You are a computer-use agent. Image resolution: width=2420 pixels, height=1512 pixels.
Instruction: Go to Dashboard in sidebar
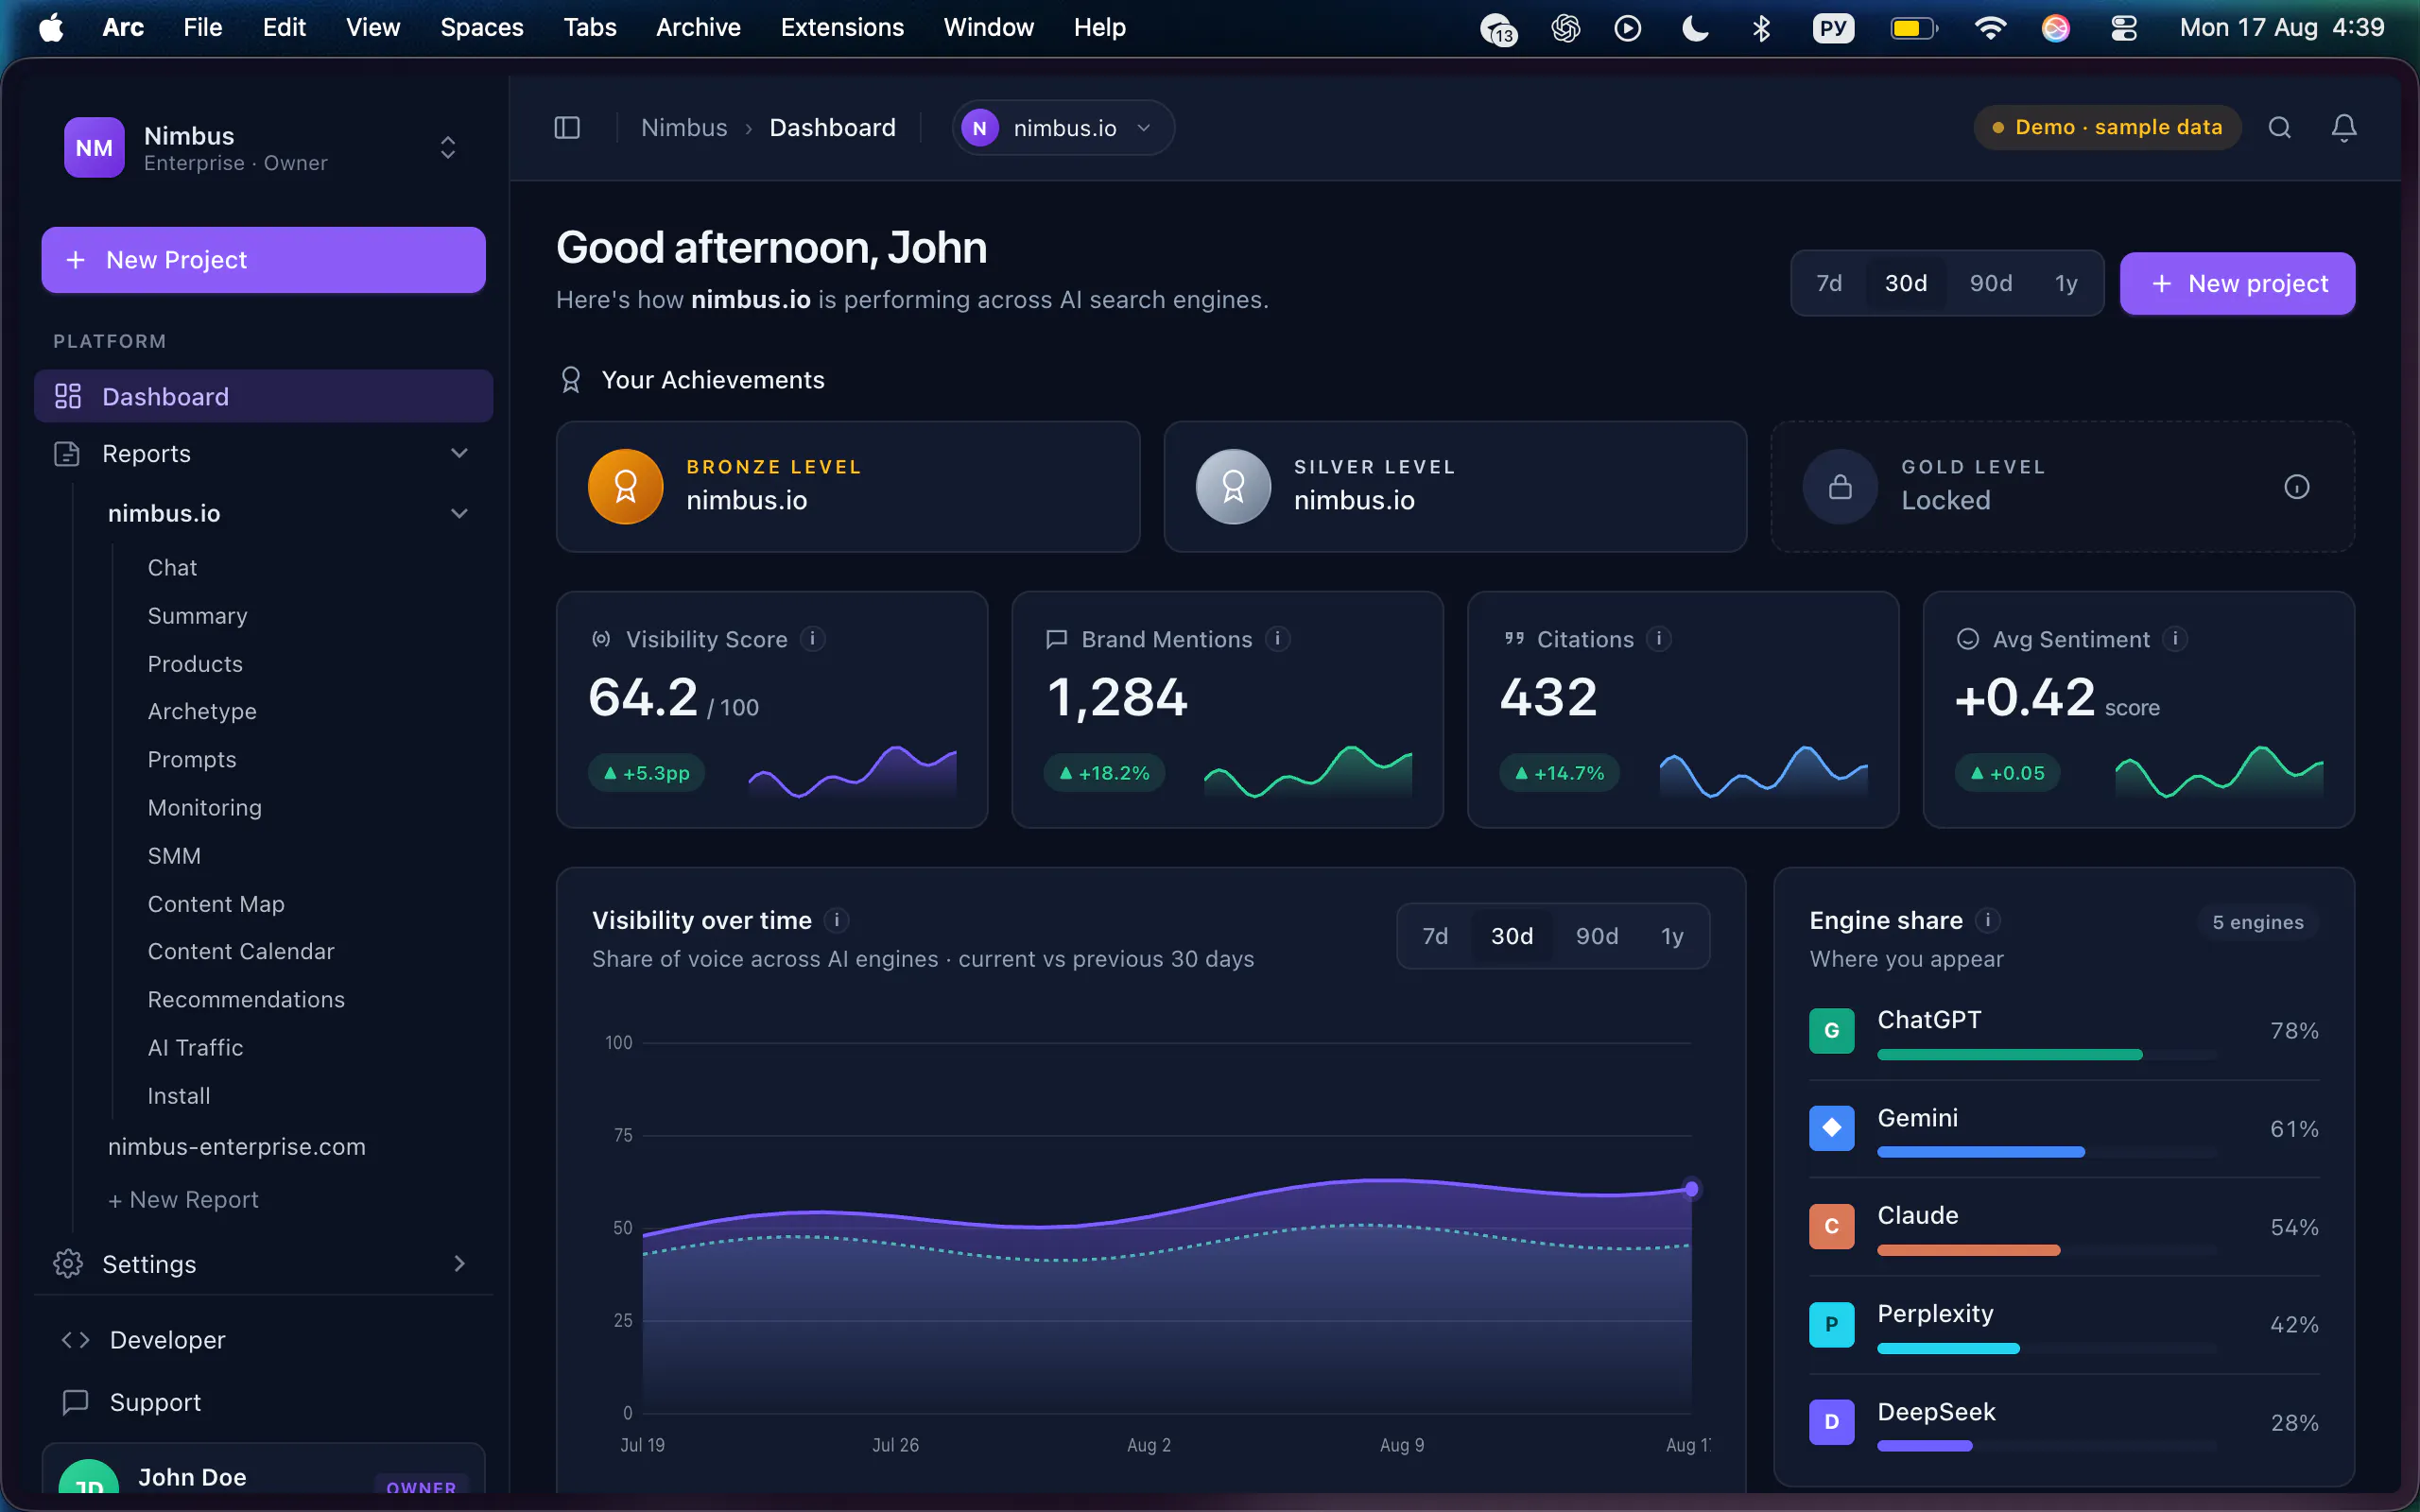pos(264,396)
